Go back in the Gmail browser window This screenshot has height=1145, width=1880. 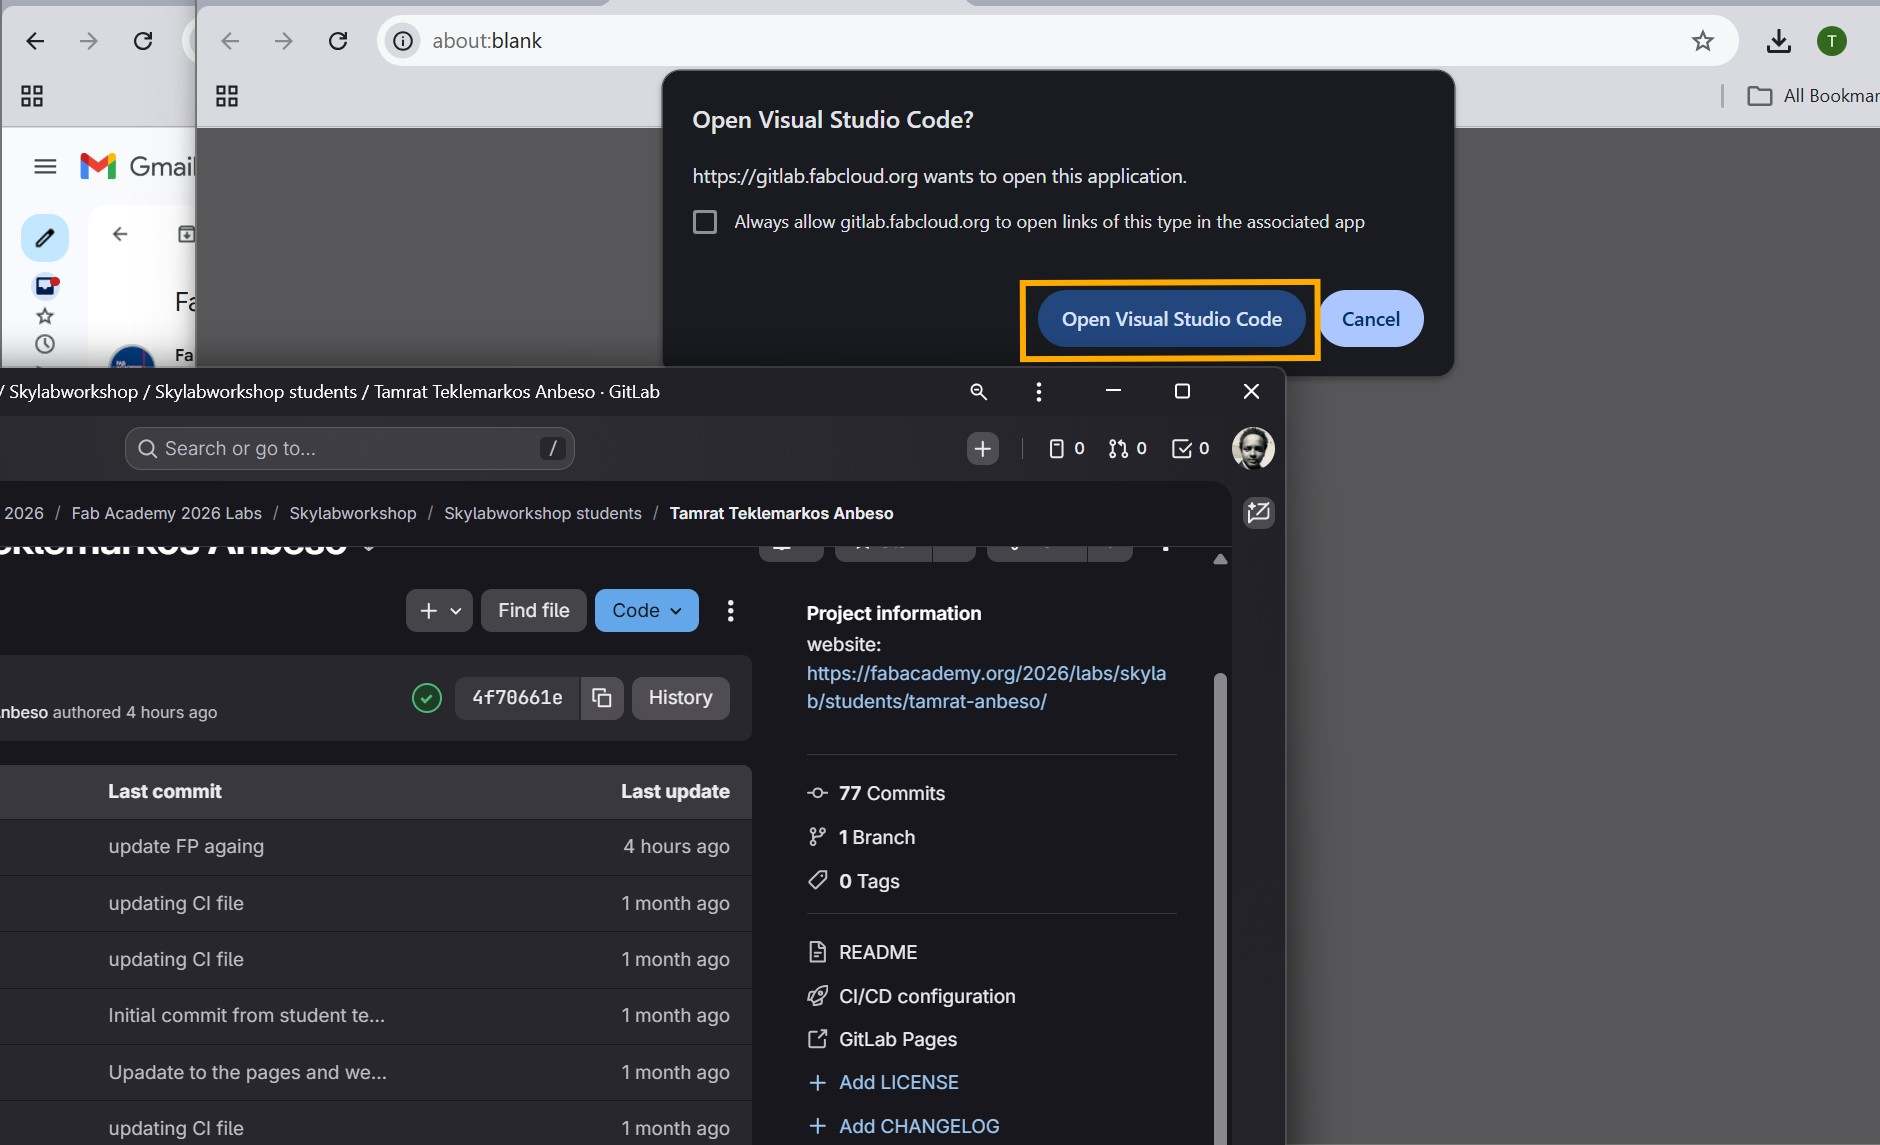(x=35, y=41)
